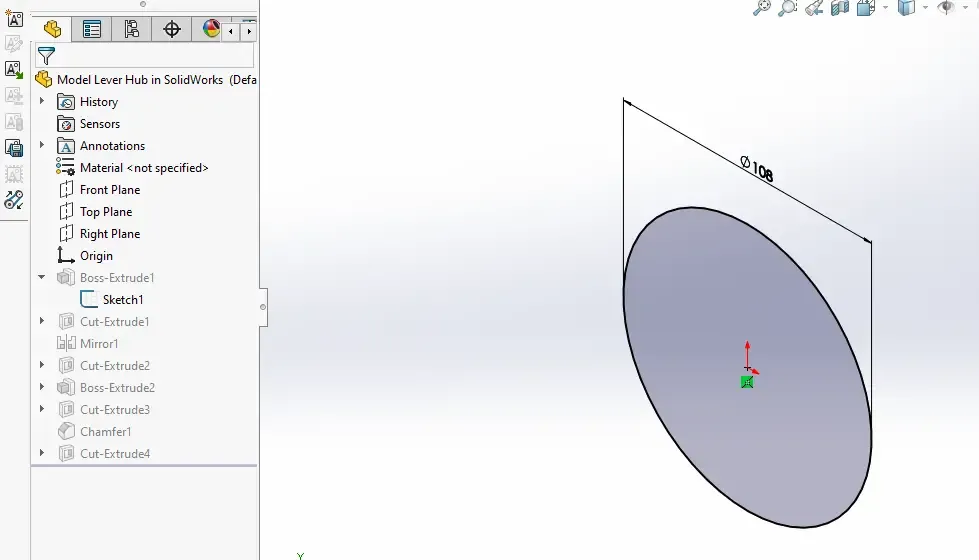Open the FeatureManager design tree tab
This screenshot has height=560, width=979.
pos(52,29)
